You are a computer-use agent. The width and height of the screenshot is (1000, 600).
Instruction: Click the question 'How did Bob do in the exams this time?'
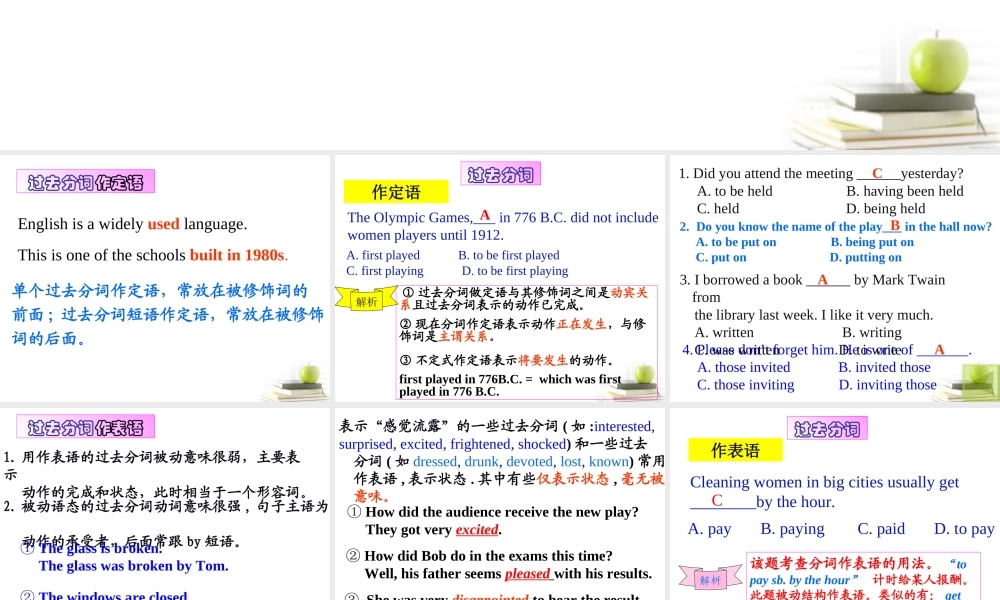point(489,556)
